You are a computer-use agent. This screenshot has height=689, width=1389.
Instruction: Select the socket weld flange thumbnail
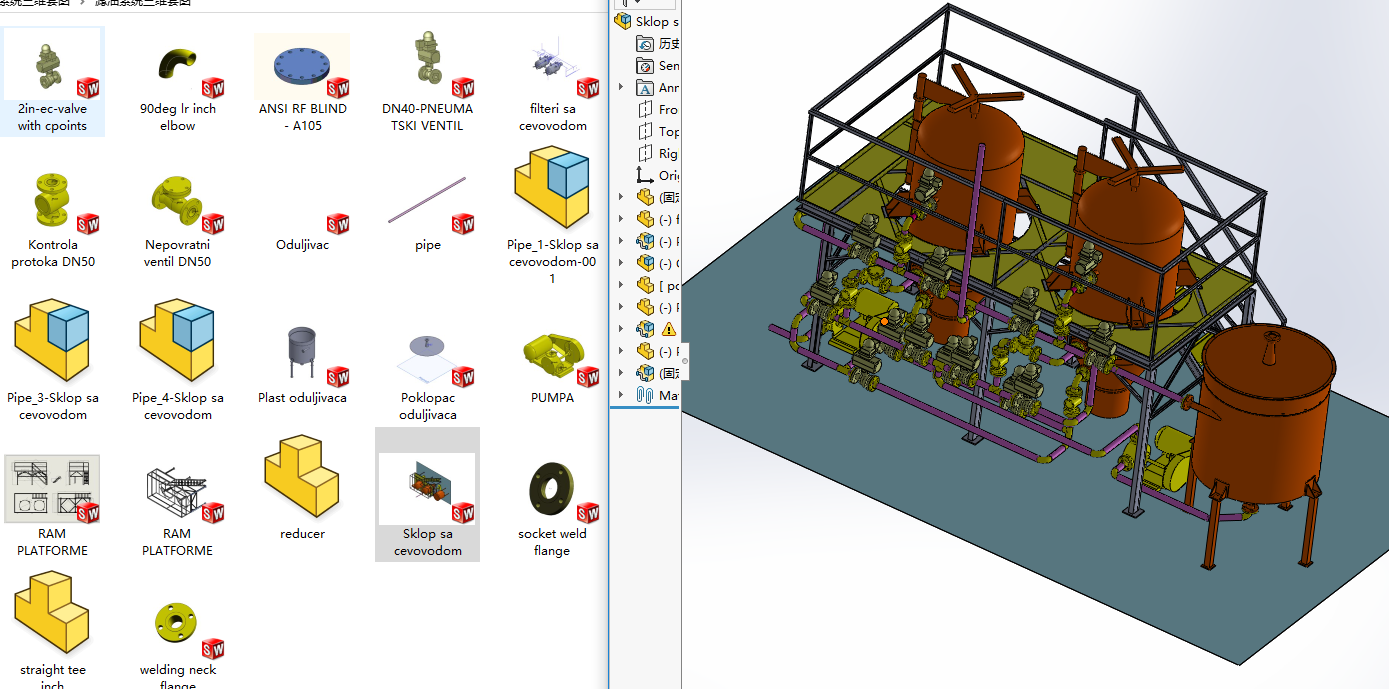click(552, 491)
